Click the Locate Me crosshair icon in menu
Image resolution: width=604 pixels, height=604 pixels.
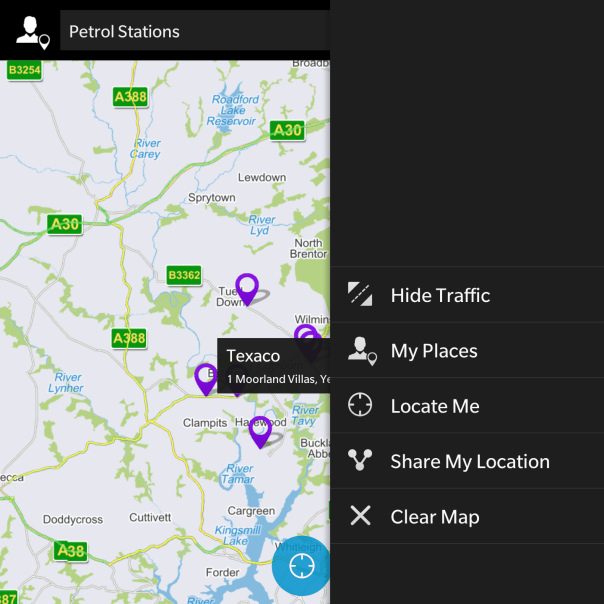pyautogui.click(x=360, y=405)
